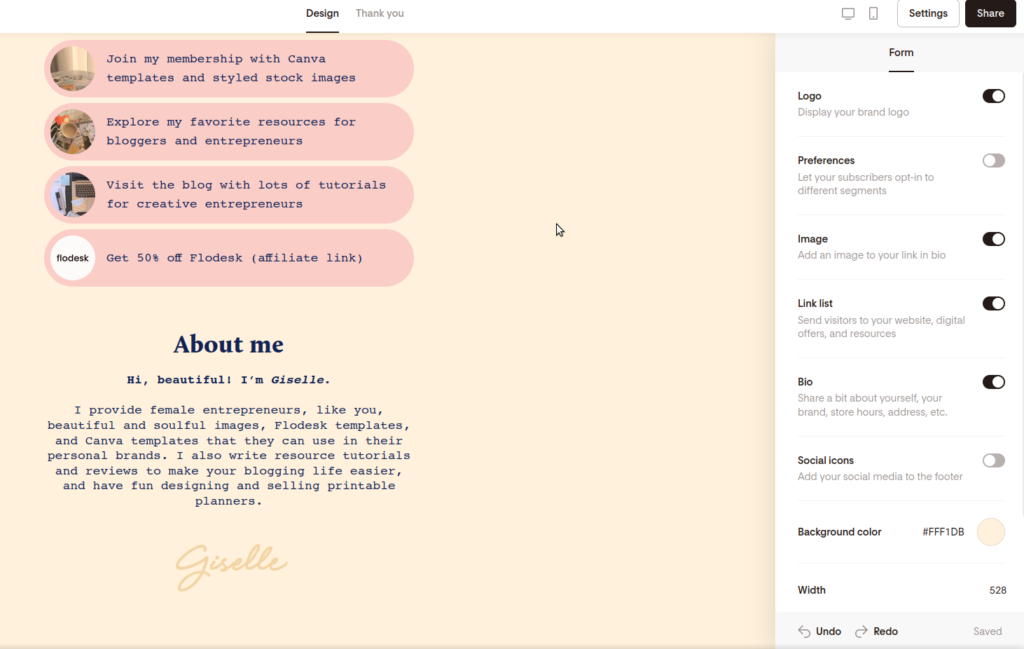
Task: Select the blog tutorials link thumbnail
Action: (72, 195)
